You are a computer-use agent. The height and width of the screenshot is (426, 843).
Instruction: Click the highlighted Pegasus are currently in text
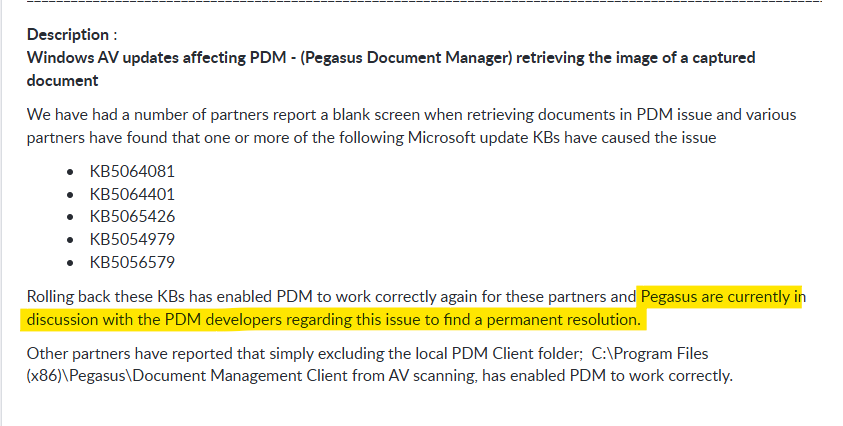pos(723,297)
